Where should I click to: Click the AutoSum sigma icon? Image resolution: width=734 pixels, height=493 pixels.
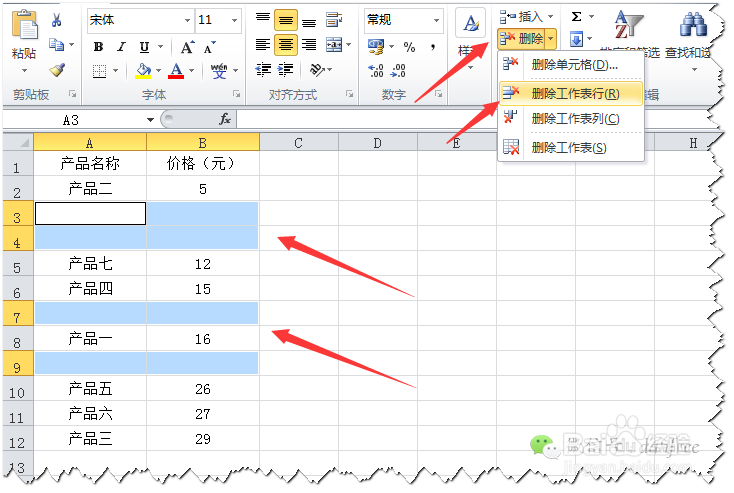(576, 17)
